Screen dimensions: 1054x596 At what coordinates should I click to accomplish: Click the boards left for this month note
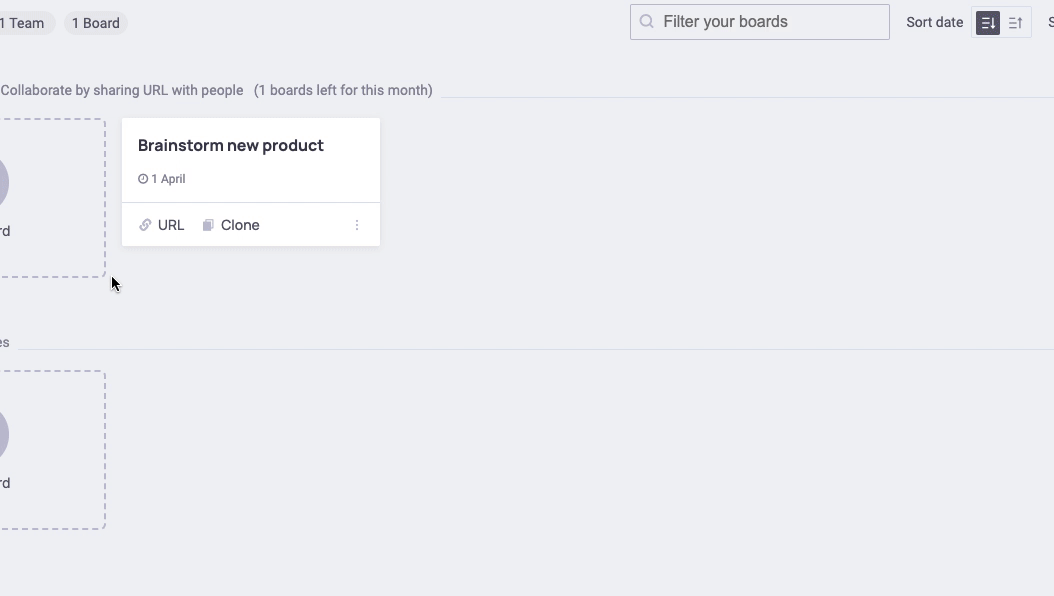point(343,90)
